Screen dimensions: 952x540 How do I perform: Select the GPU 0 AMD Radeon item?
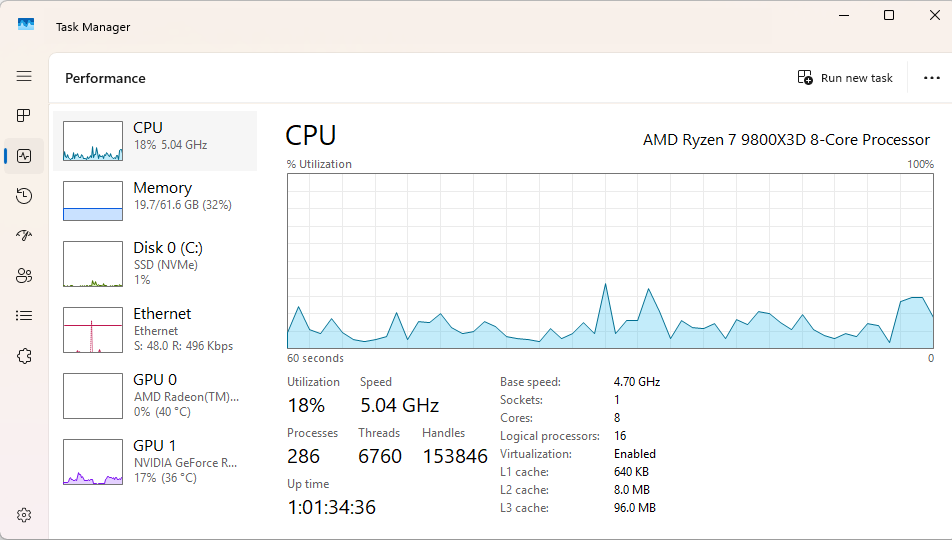coord(155,395)
